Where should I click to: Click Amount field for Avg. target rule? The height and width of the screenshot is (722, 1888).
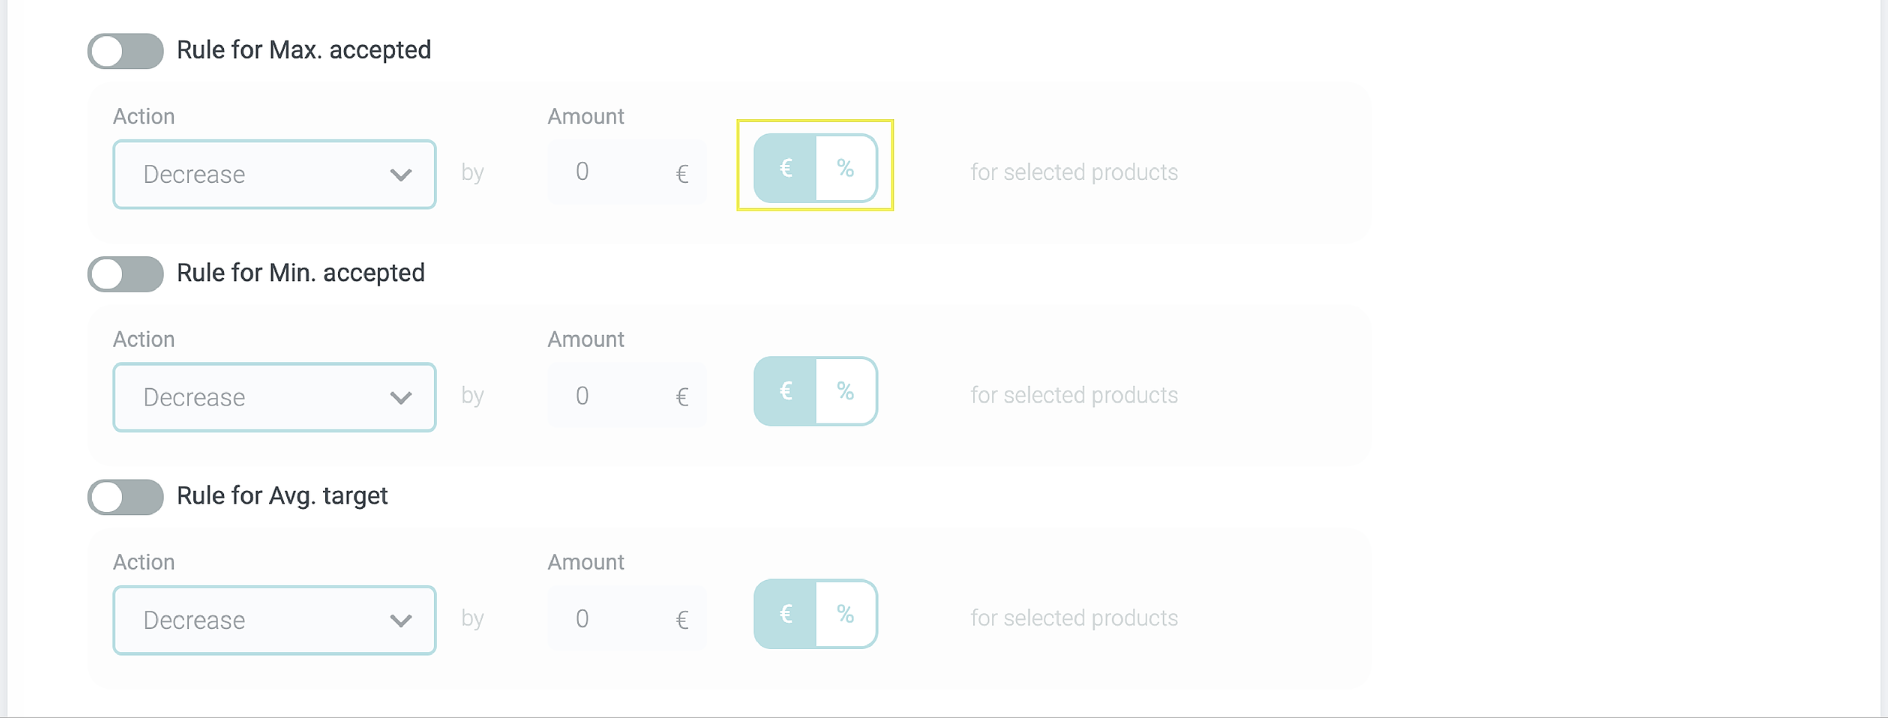[x=612, y=619]
